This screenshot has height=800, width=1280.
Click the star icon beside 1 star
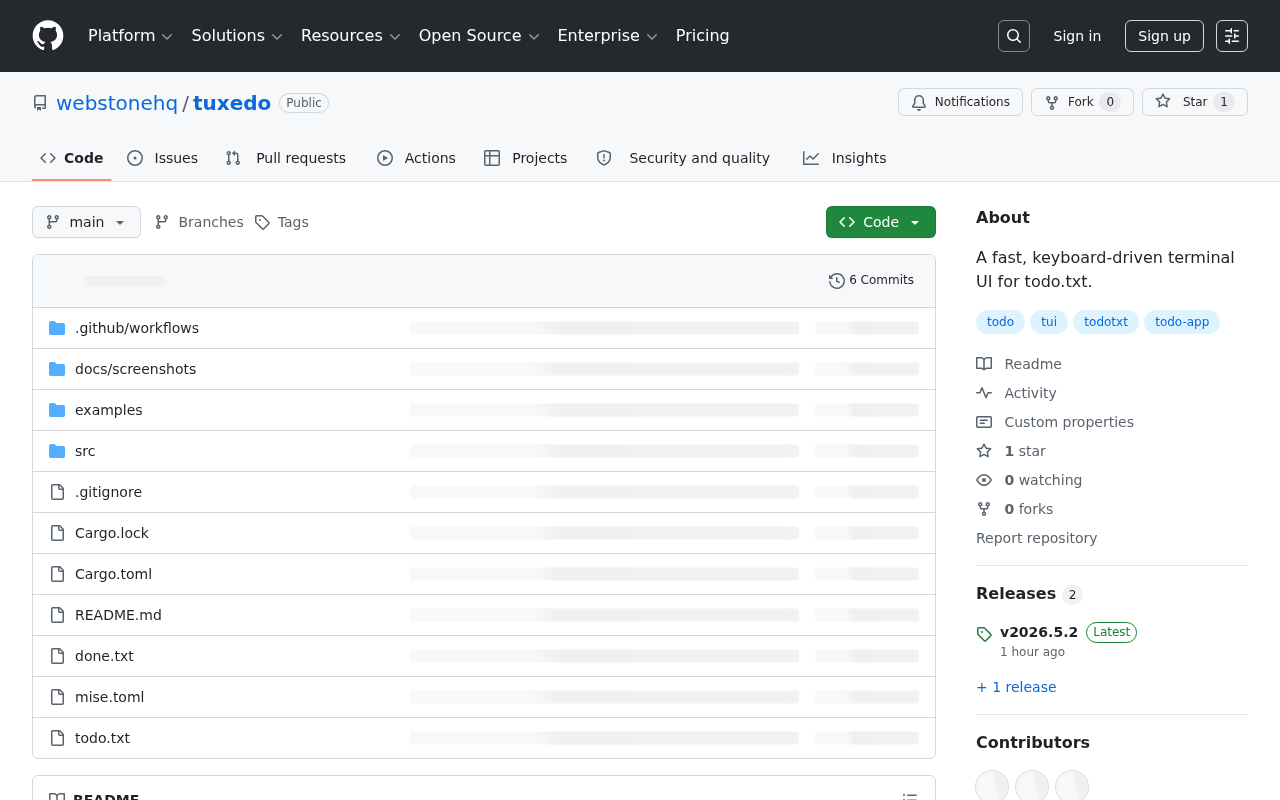point(984,451)
